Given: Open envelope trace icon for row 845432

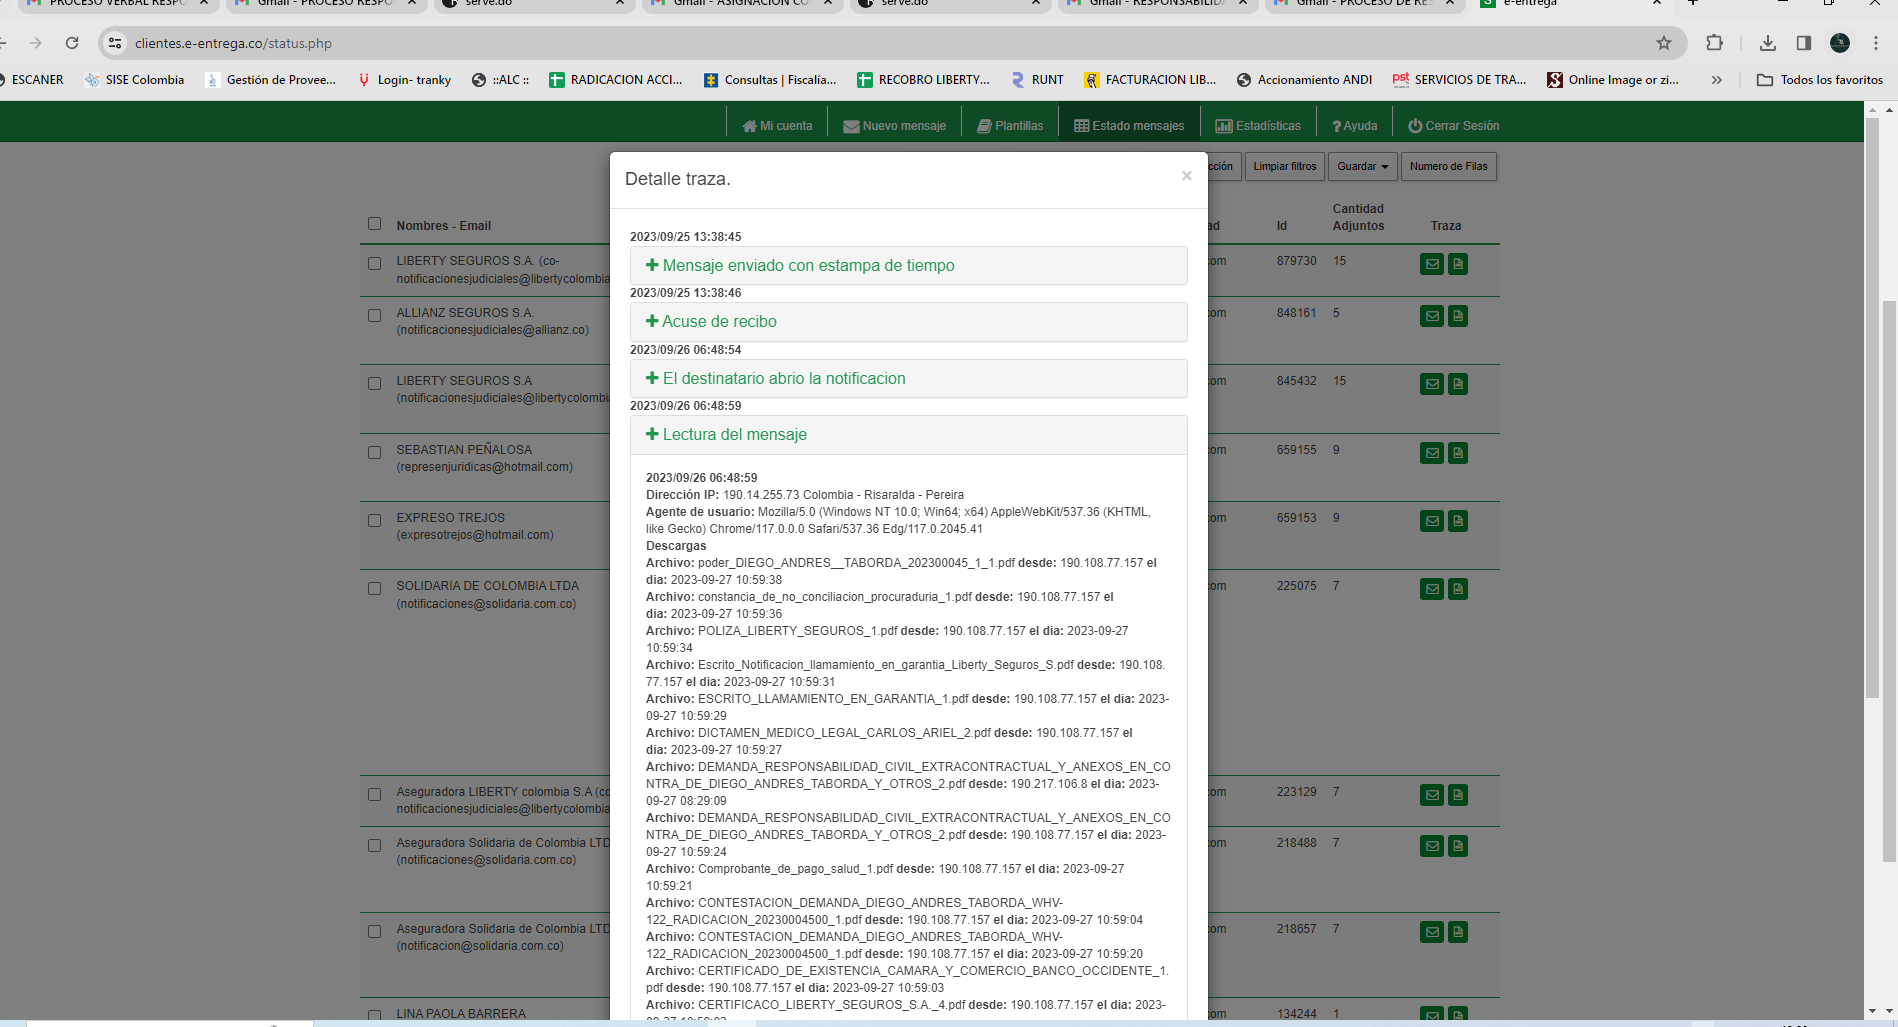Looking at the screenshot, I should pos(1432,384).
